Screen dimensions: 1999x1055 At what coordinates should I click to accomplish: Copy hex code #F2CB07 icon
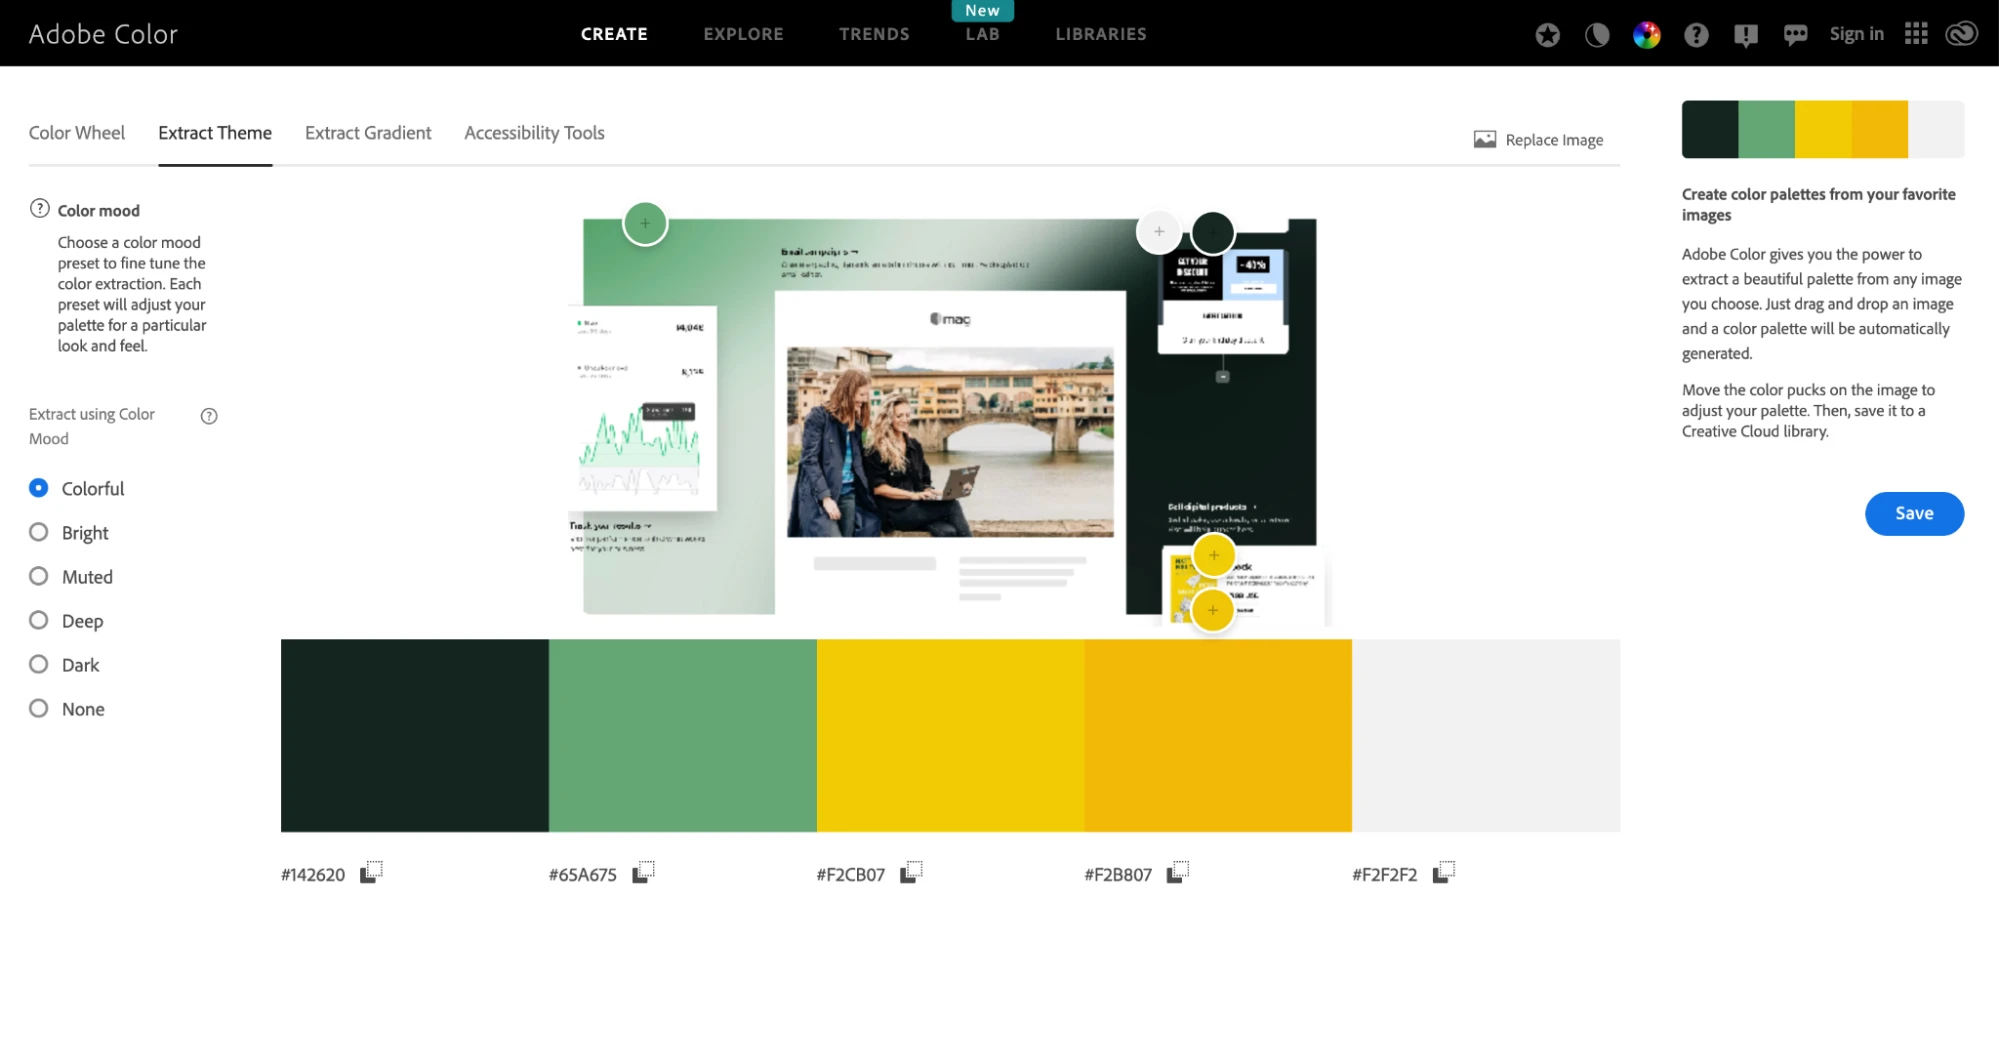[x=911, y=873]
